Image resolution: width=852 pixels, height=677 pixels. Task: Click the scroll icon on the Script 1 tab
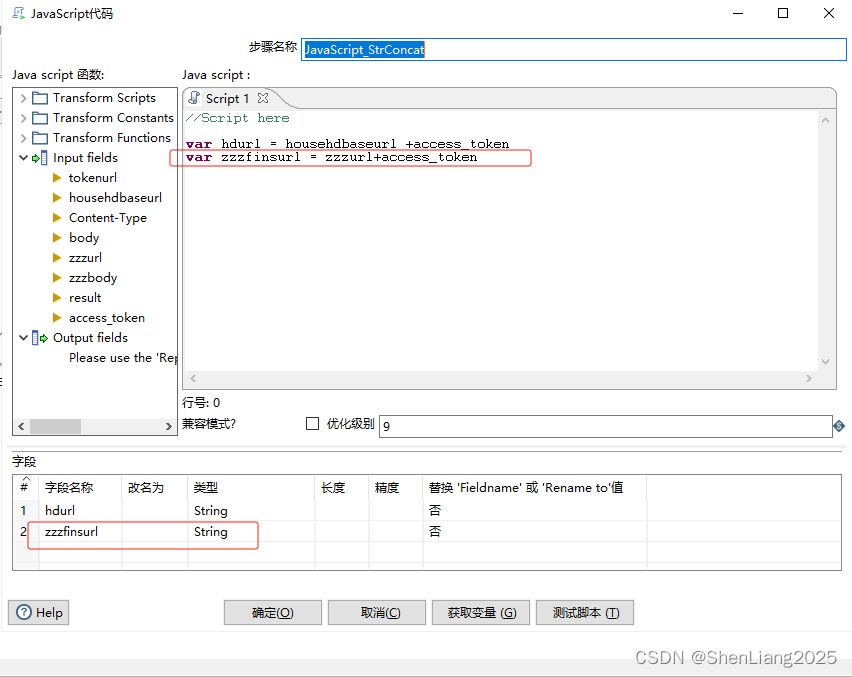[x=193, y=98]
